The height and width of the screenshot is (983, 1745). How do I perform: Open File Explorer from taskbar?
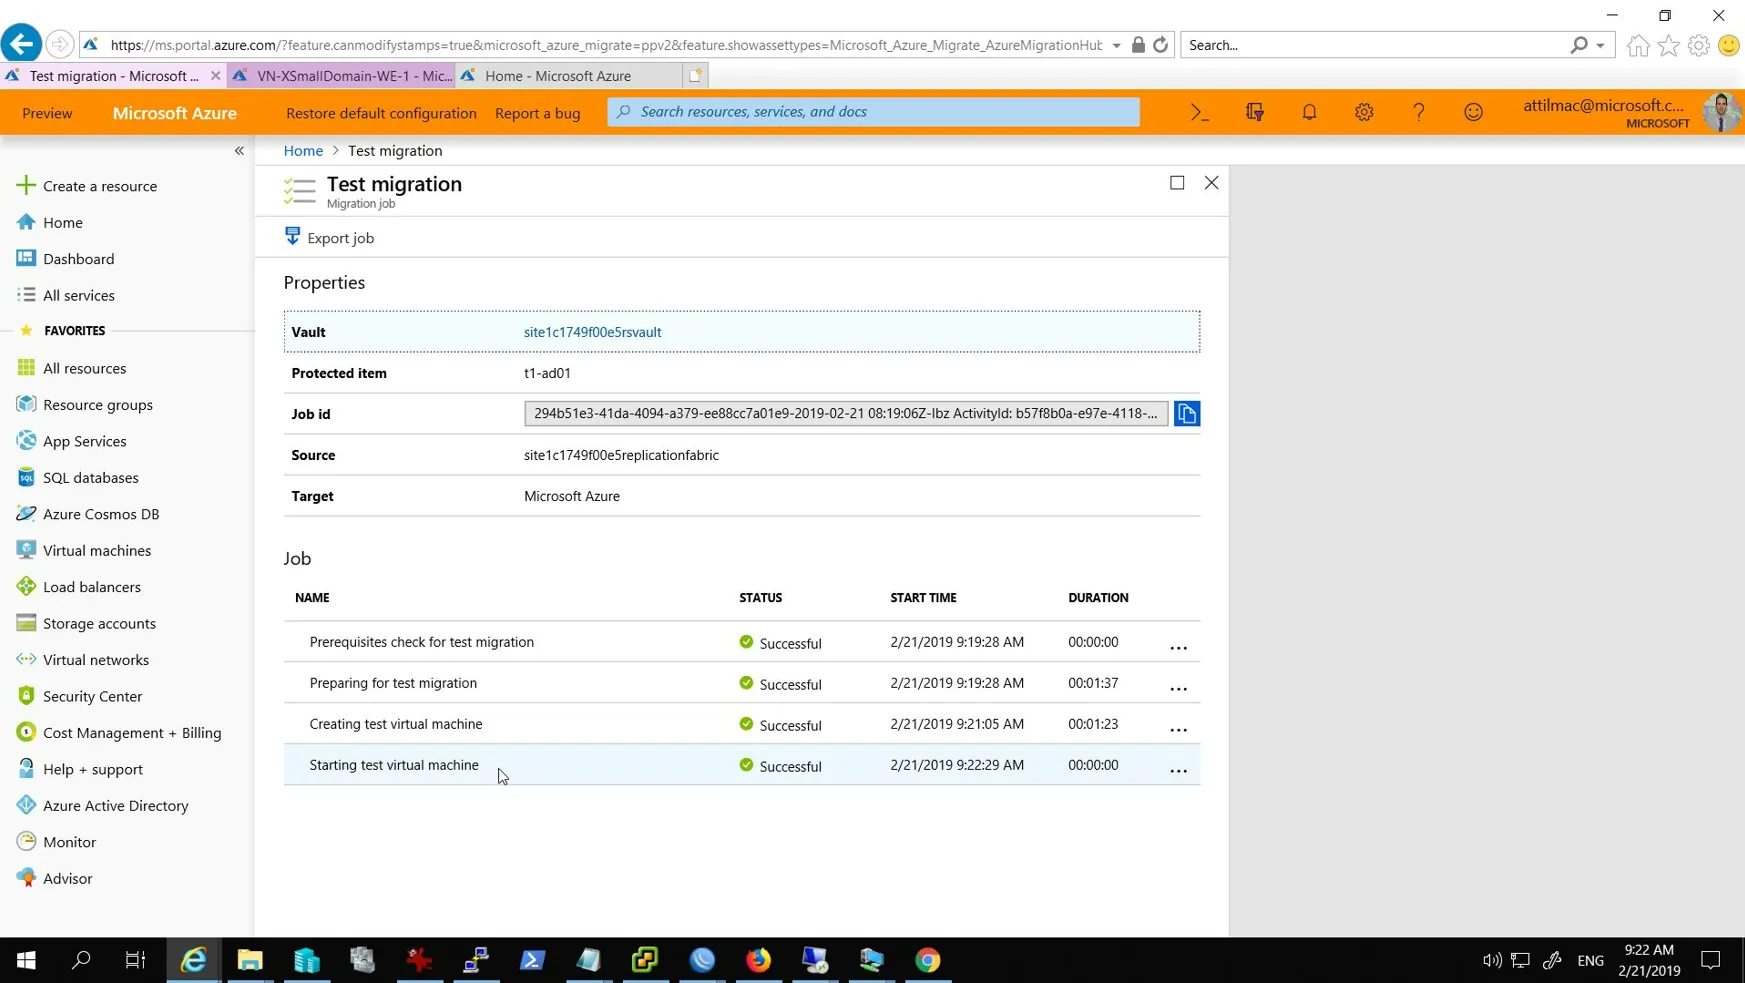(250, 960)
